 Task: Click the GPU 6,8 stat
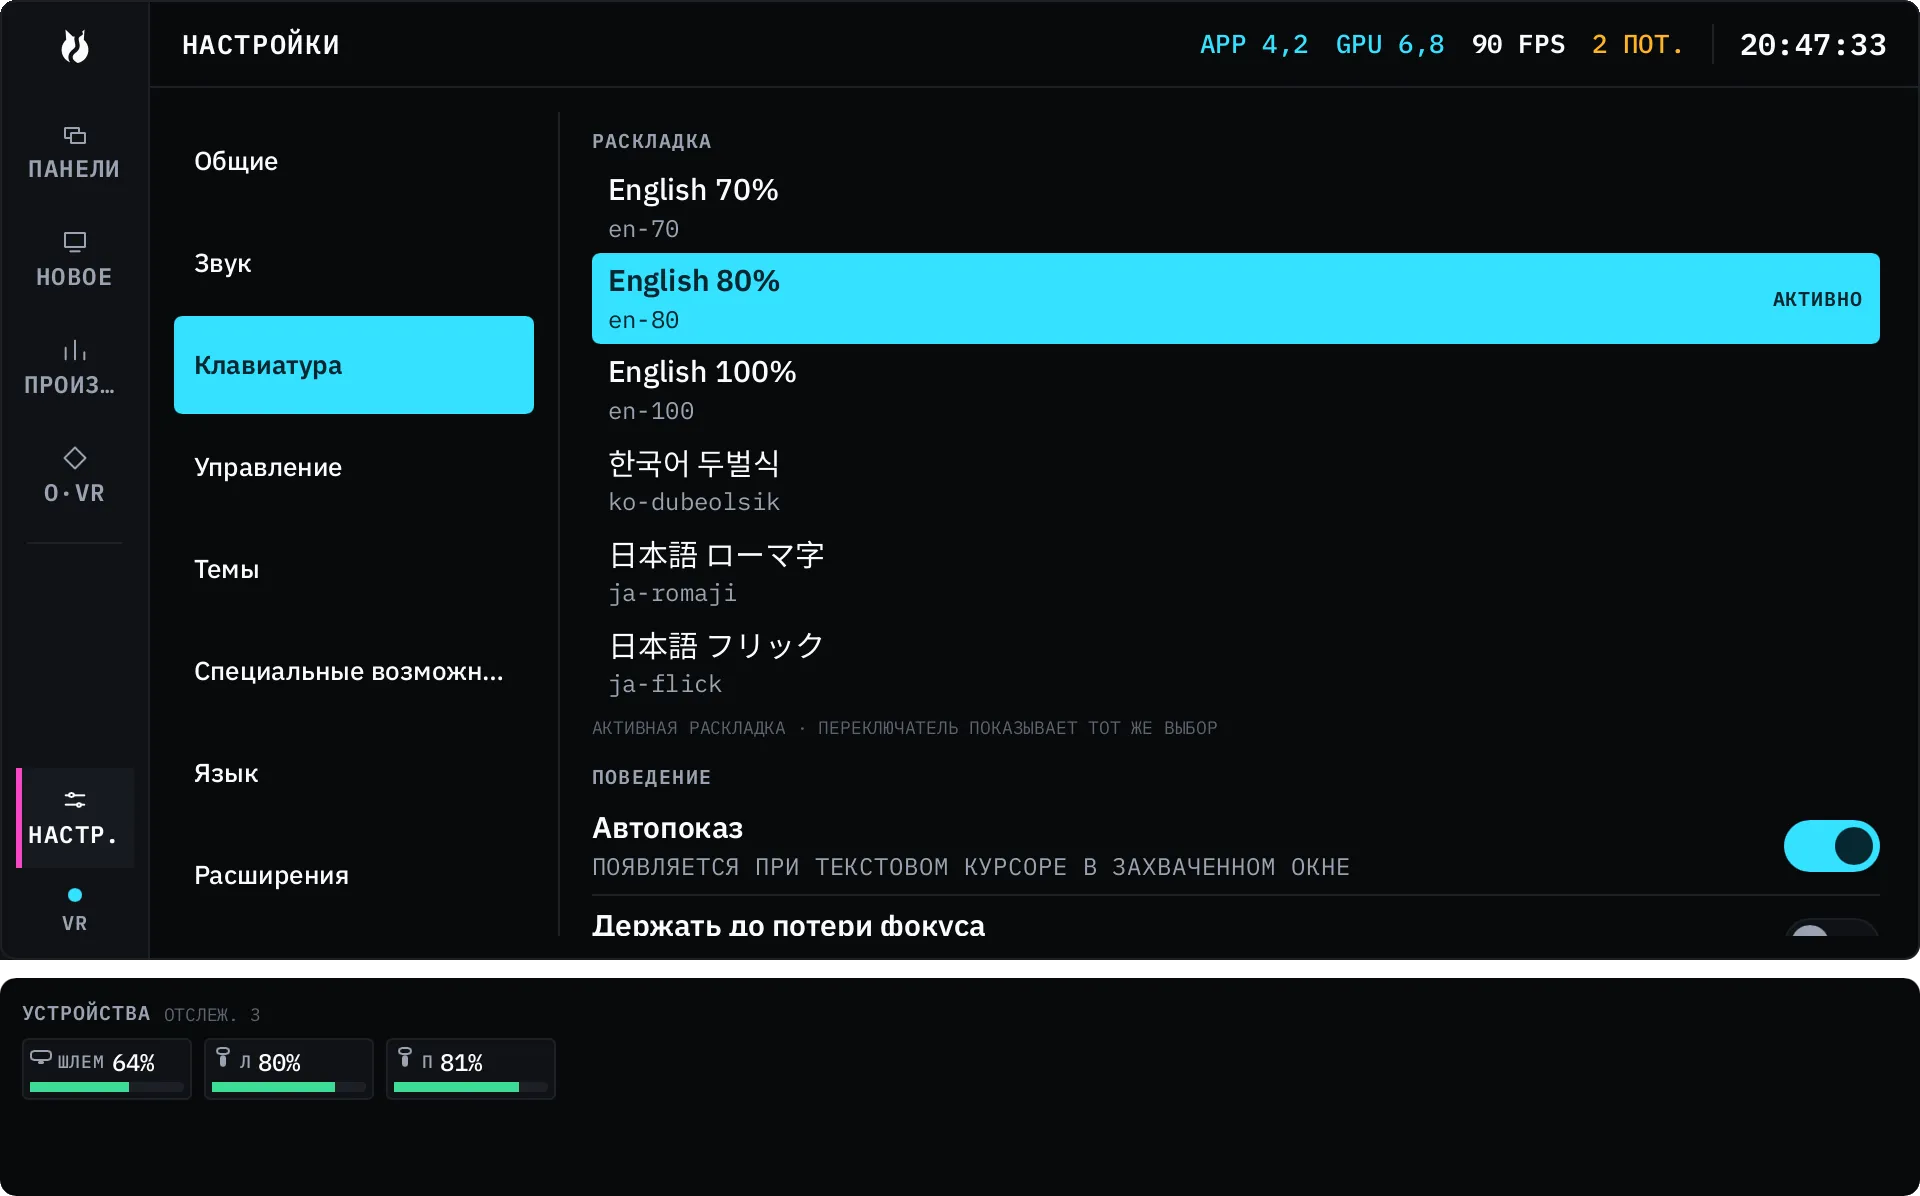(1390, 45)
